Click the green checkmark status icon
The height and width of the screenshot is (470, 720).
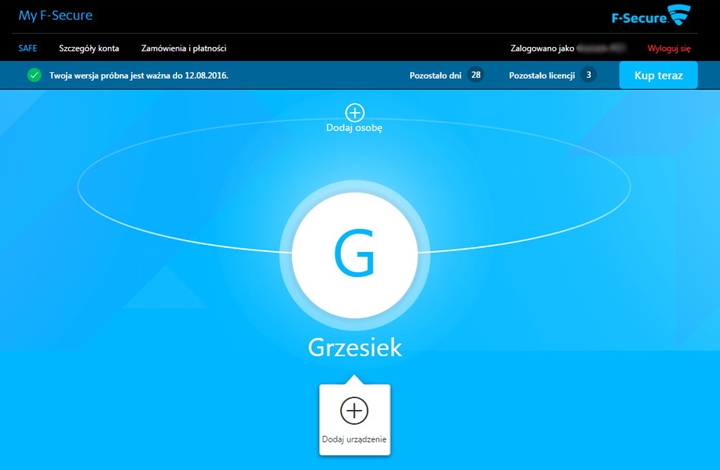[35, 75]
